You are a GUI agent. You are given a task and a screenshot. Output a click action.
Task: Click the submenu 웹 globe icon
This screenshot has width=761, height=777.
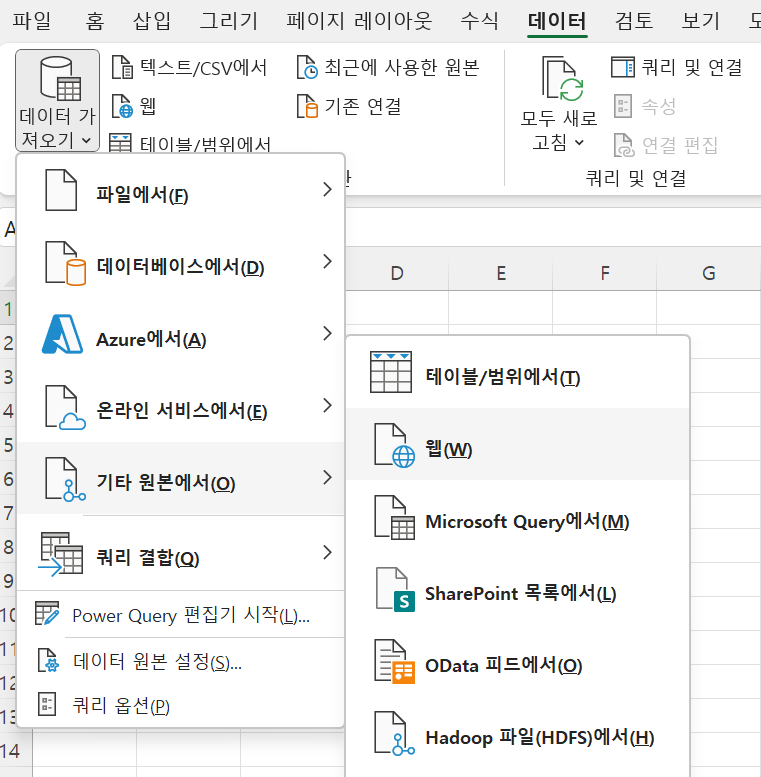[x=394, y=445]
